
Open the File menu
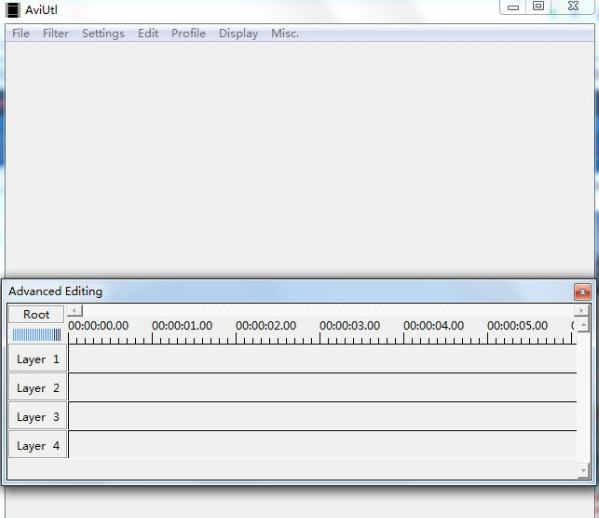point(21,33)
